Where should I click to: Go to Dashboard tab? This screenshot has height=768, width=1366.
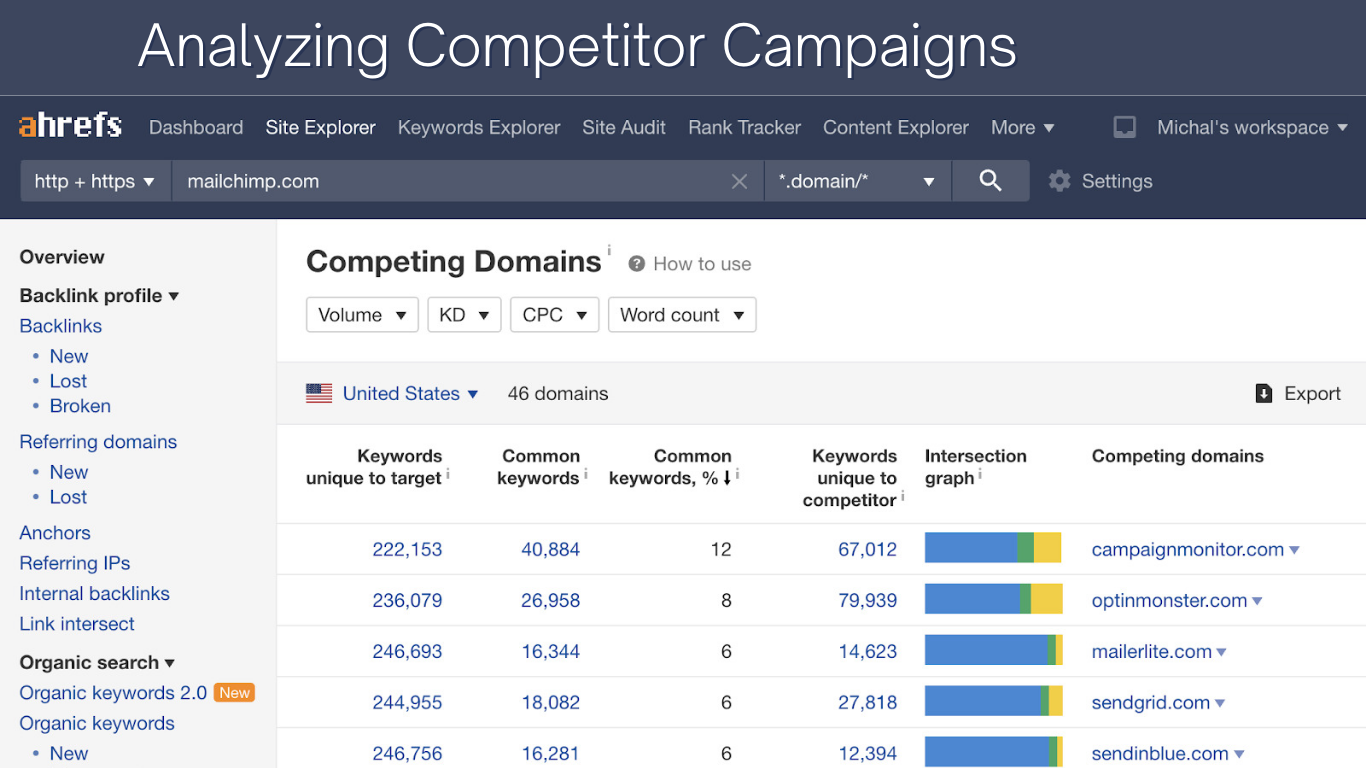click(196, 127)
